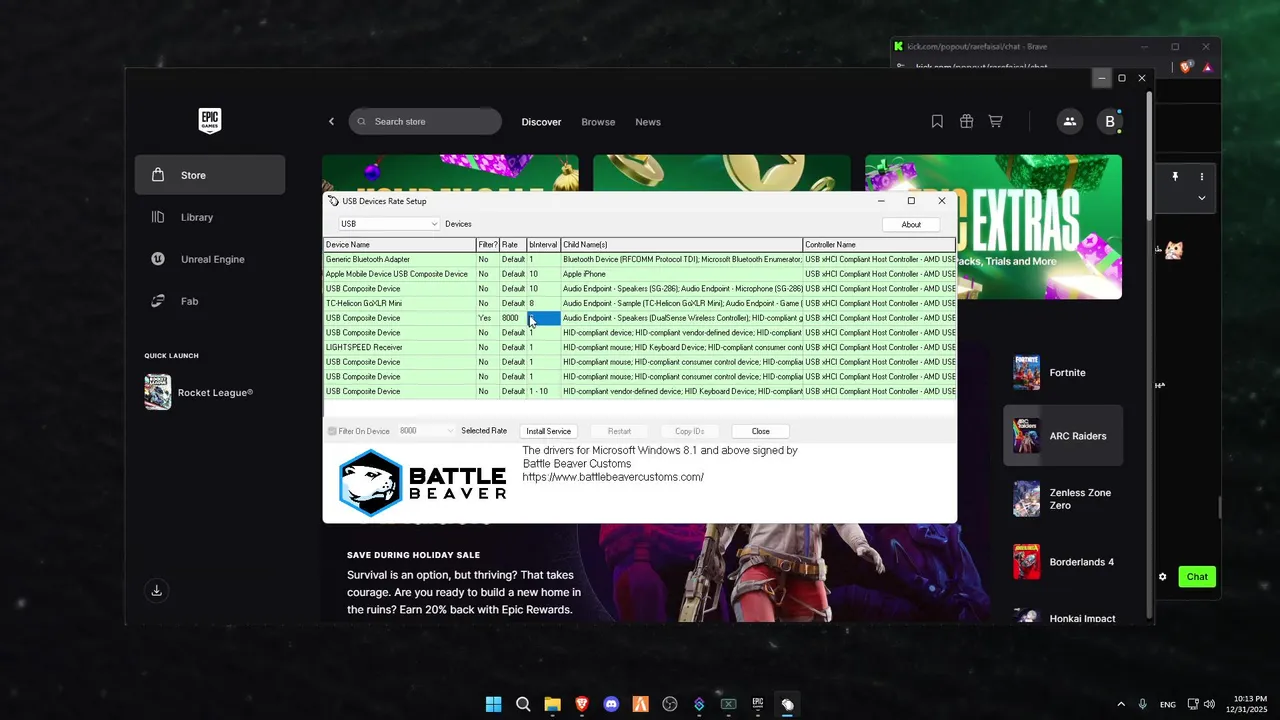Click the ENG language indicator in taskbar

(x=1168, y=705)
